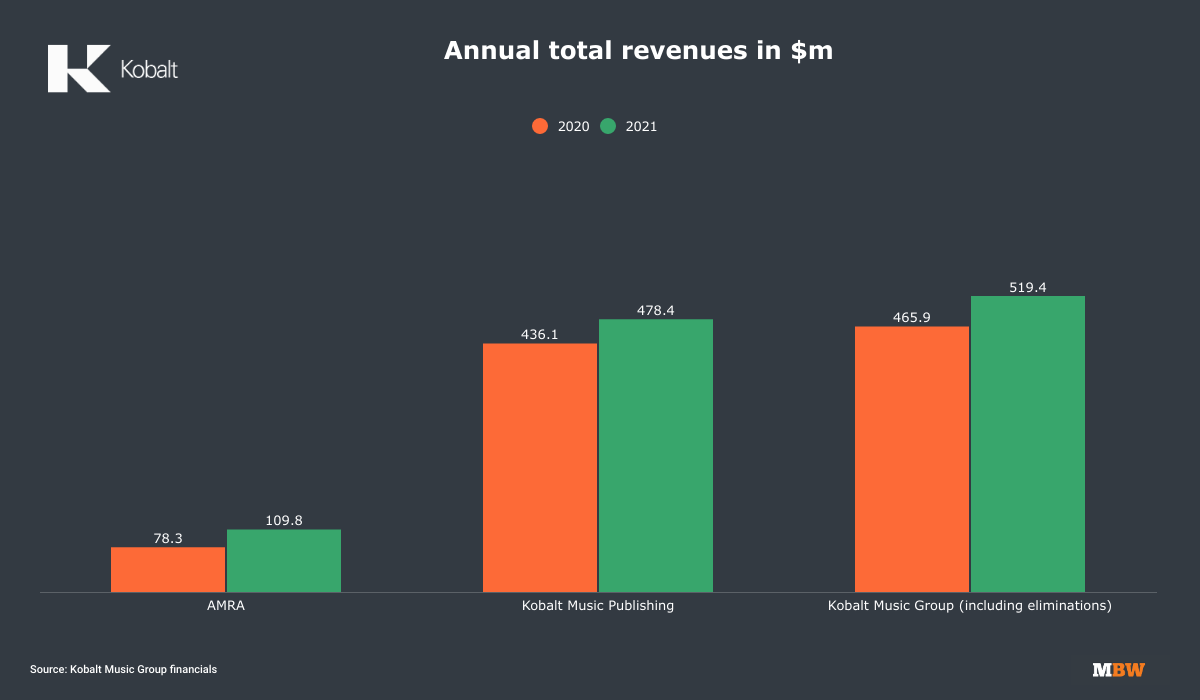Viewport: 1200px width, 700px height.
Task: Select the 2020 legend label
Action: pos(573,127)
